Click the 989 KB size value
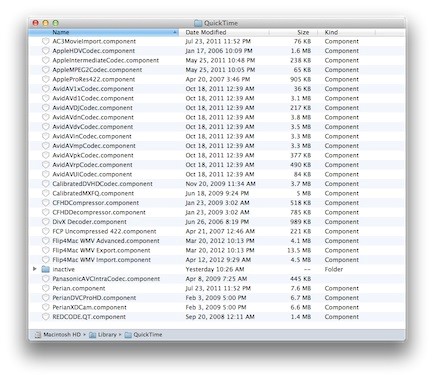The height and width of the screenshot is (380, 434). [301, 222]
